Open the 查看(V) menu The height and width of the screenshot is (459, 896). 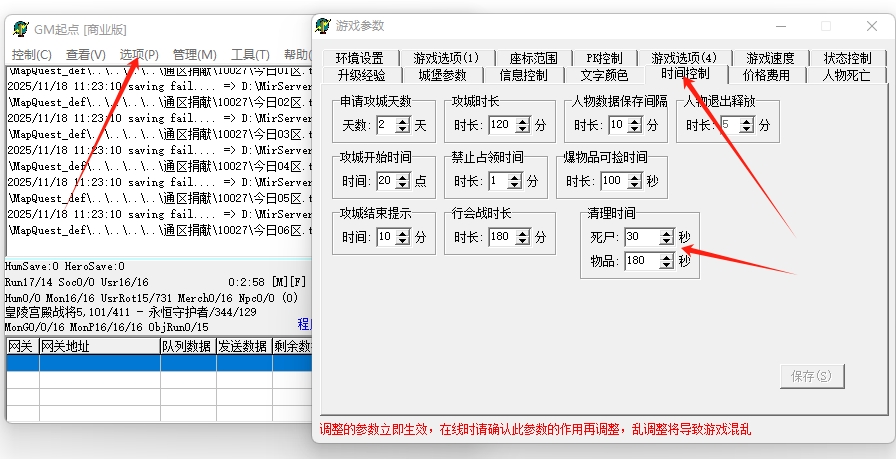86,55
